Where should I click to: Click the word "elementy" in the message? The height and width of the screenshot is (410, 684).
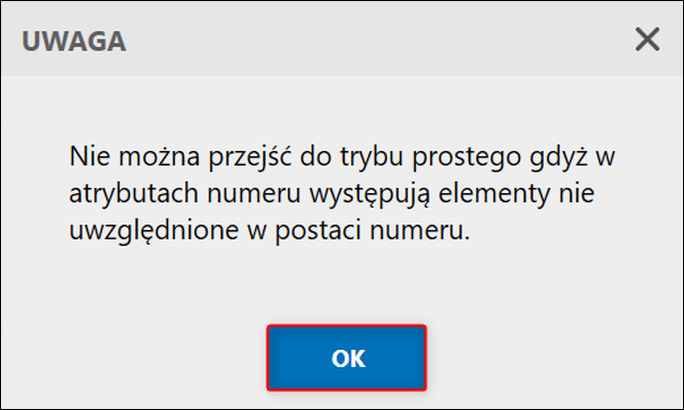click(x=494, y=195)
